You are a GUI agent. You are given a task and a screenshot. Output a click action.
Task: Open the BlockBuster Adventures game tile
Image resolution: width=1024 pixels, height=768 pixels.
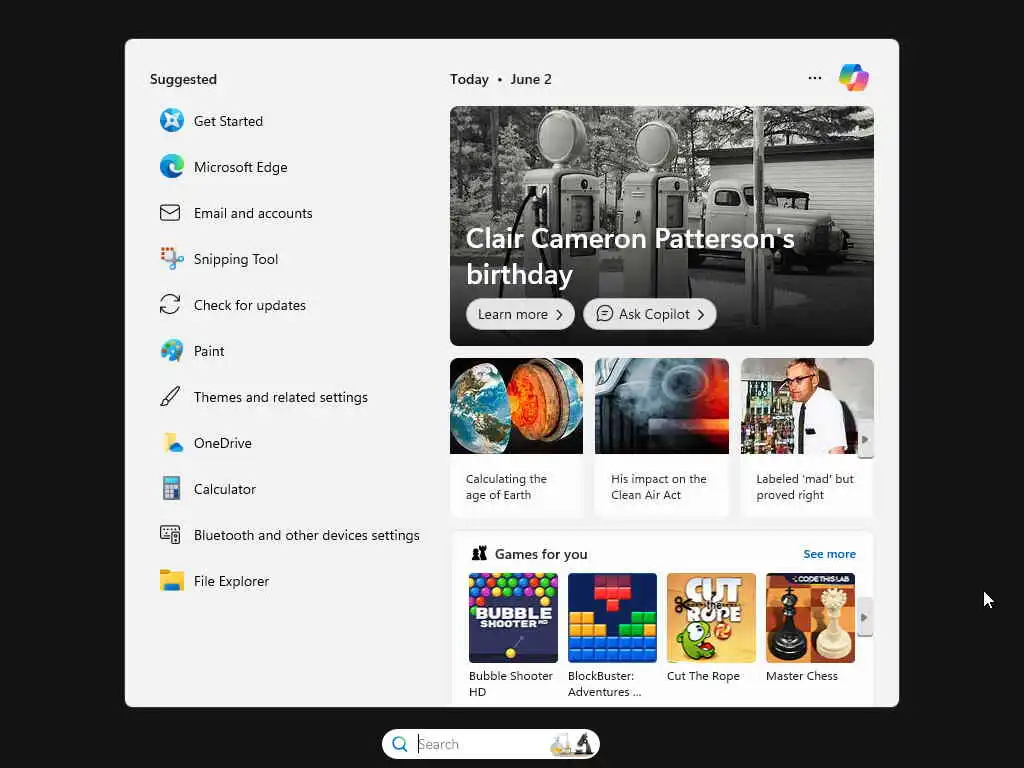612,635
